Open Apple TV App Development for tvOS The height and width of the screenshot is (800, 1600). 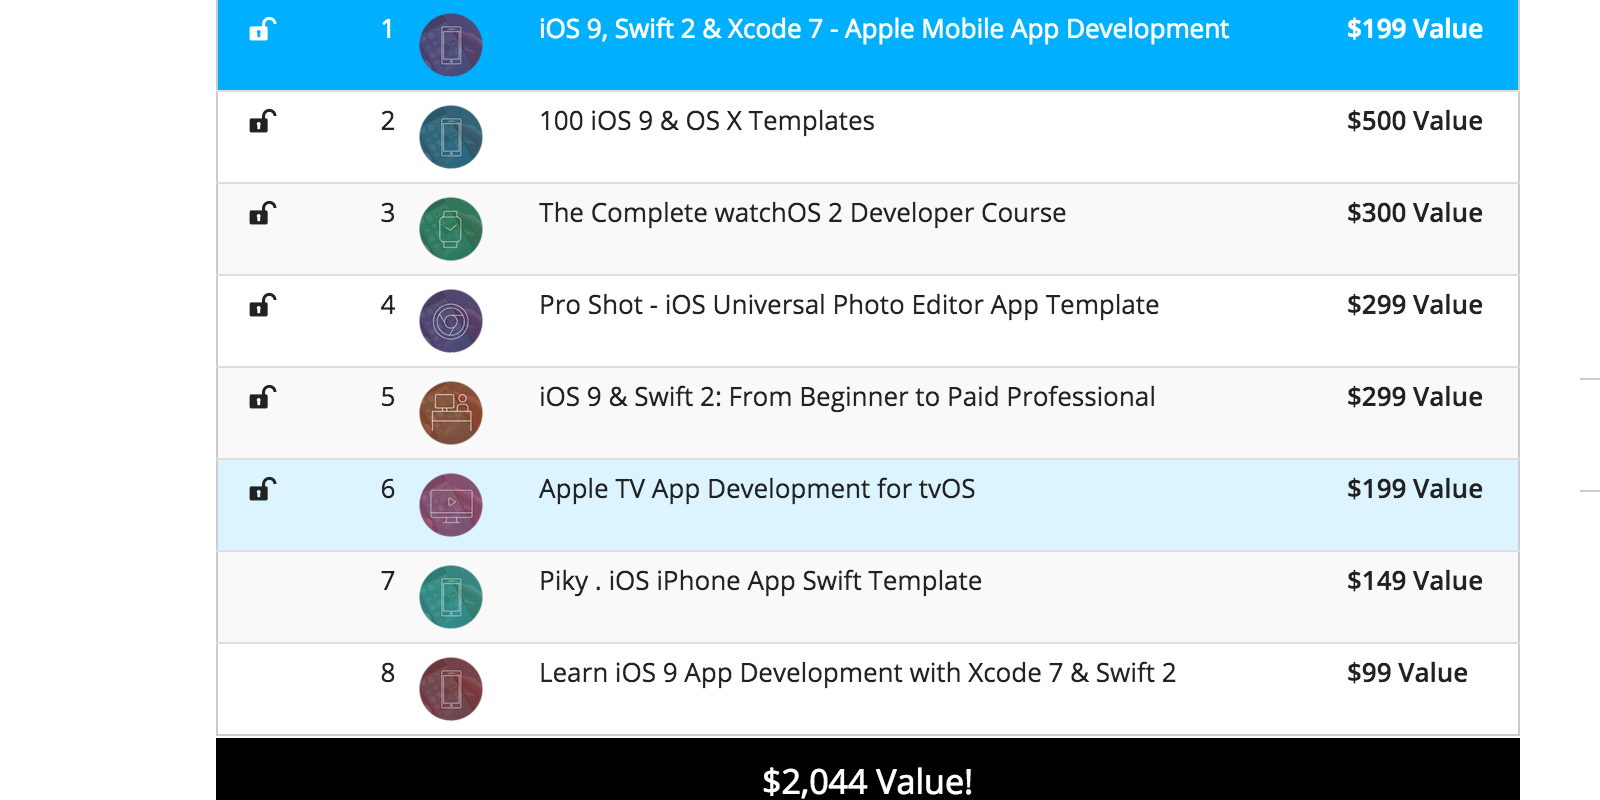[x=757, y=489]
